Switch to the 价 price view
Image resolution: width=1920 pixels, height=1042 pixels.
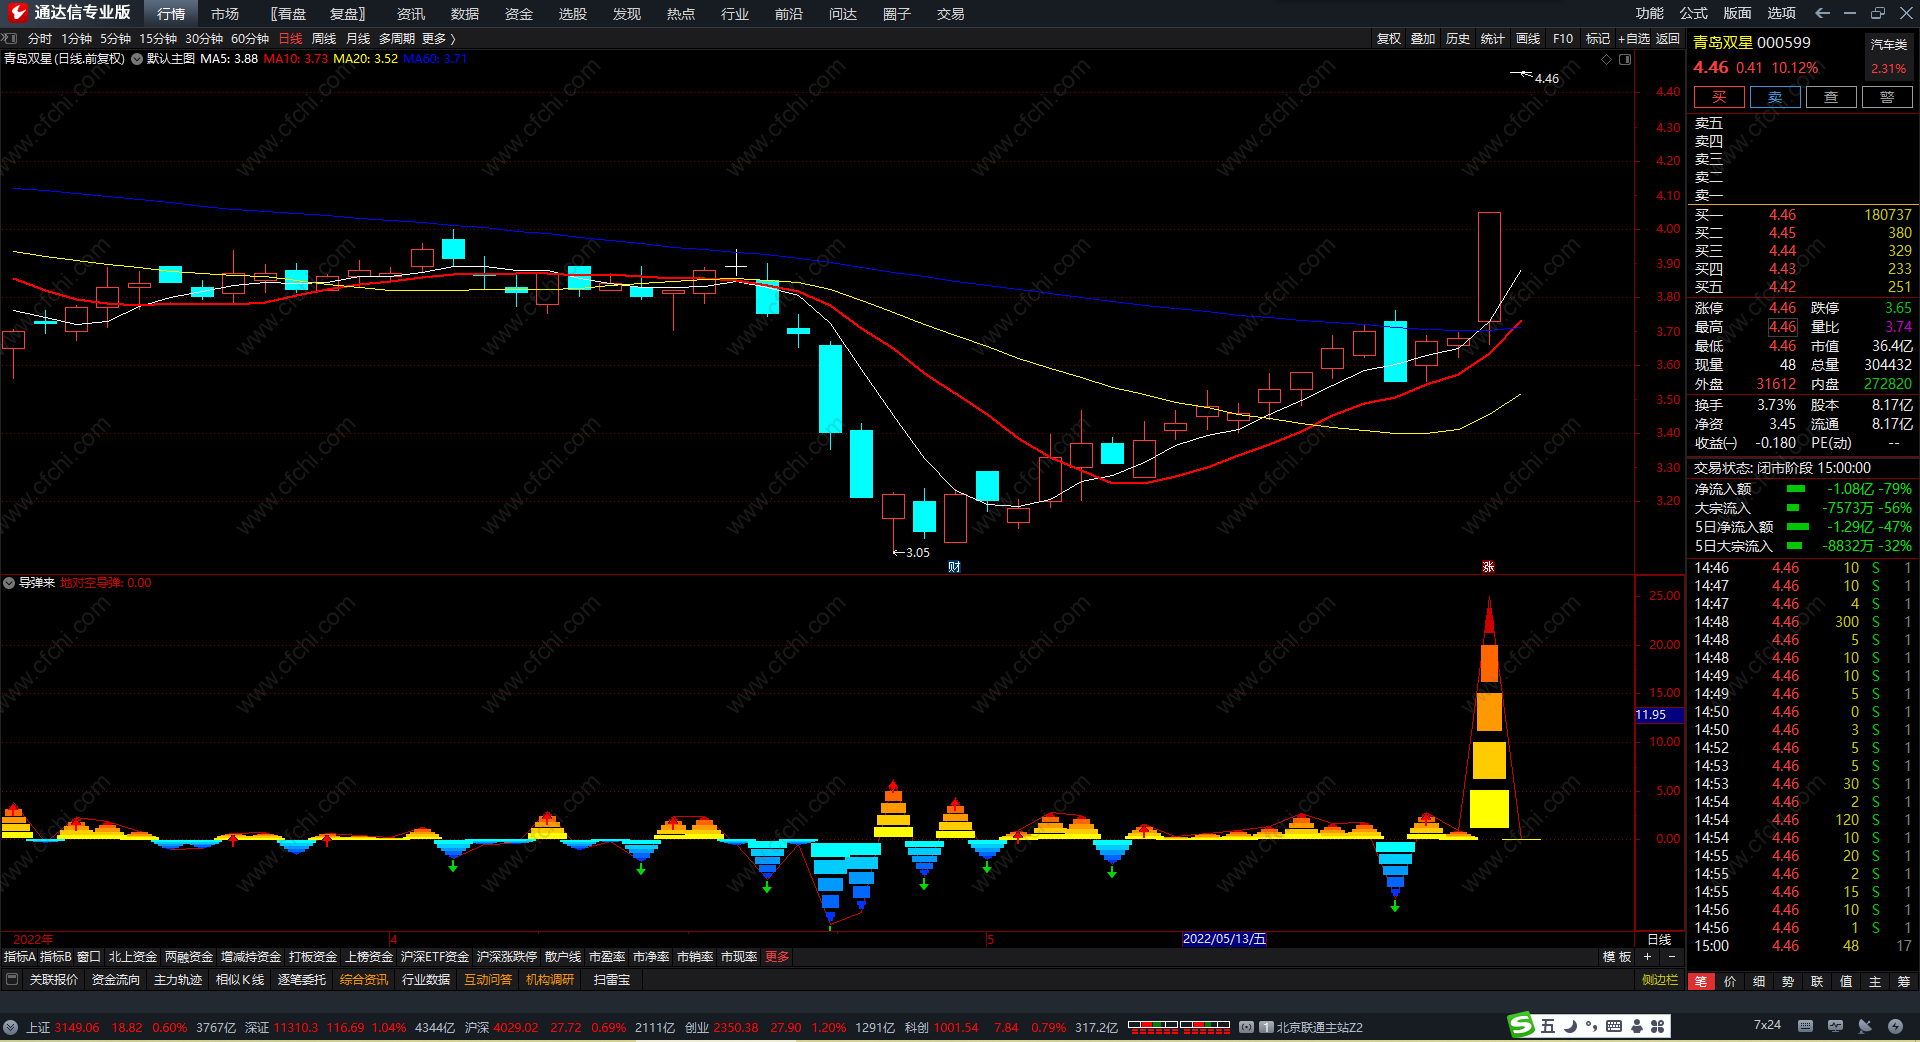coord(1730,981)
